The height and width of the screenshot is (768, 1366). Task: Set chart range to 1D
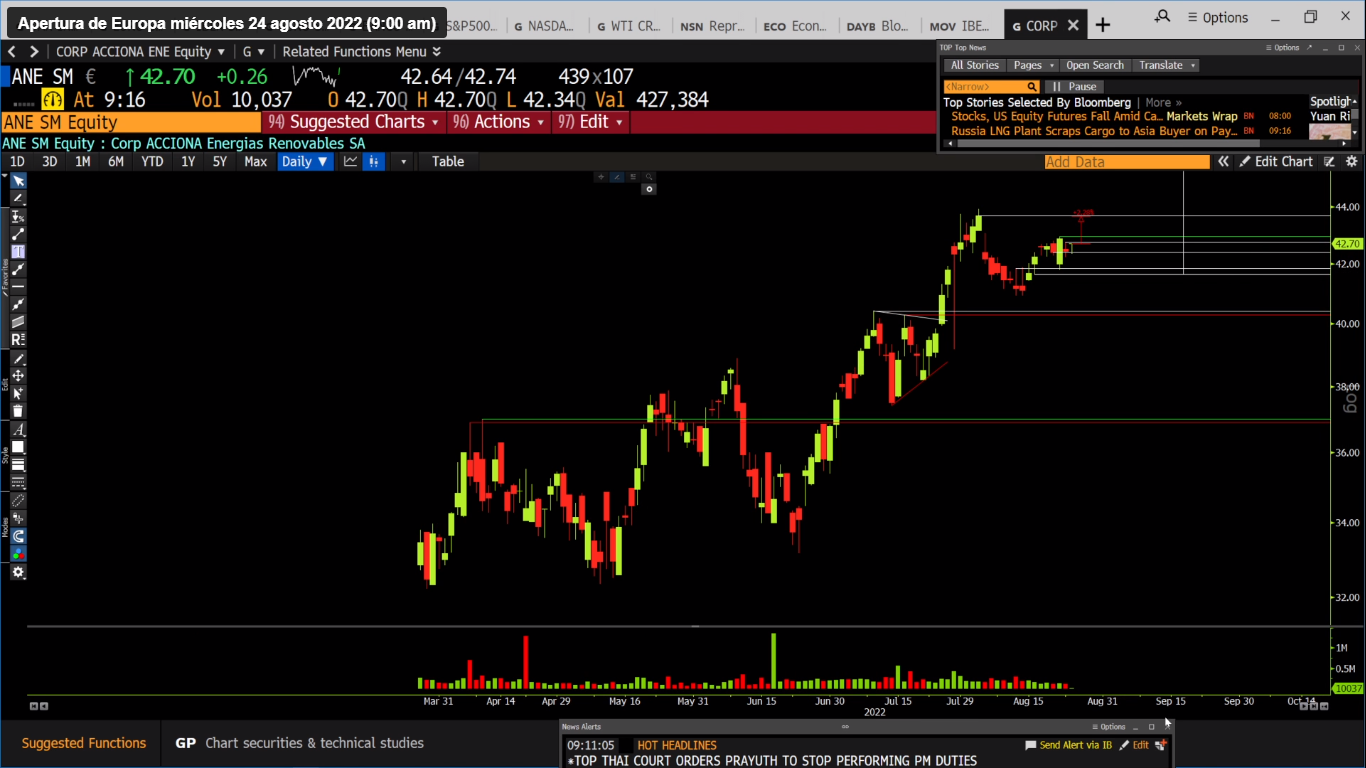coord(17,161)
